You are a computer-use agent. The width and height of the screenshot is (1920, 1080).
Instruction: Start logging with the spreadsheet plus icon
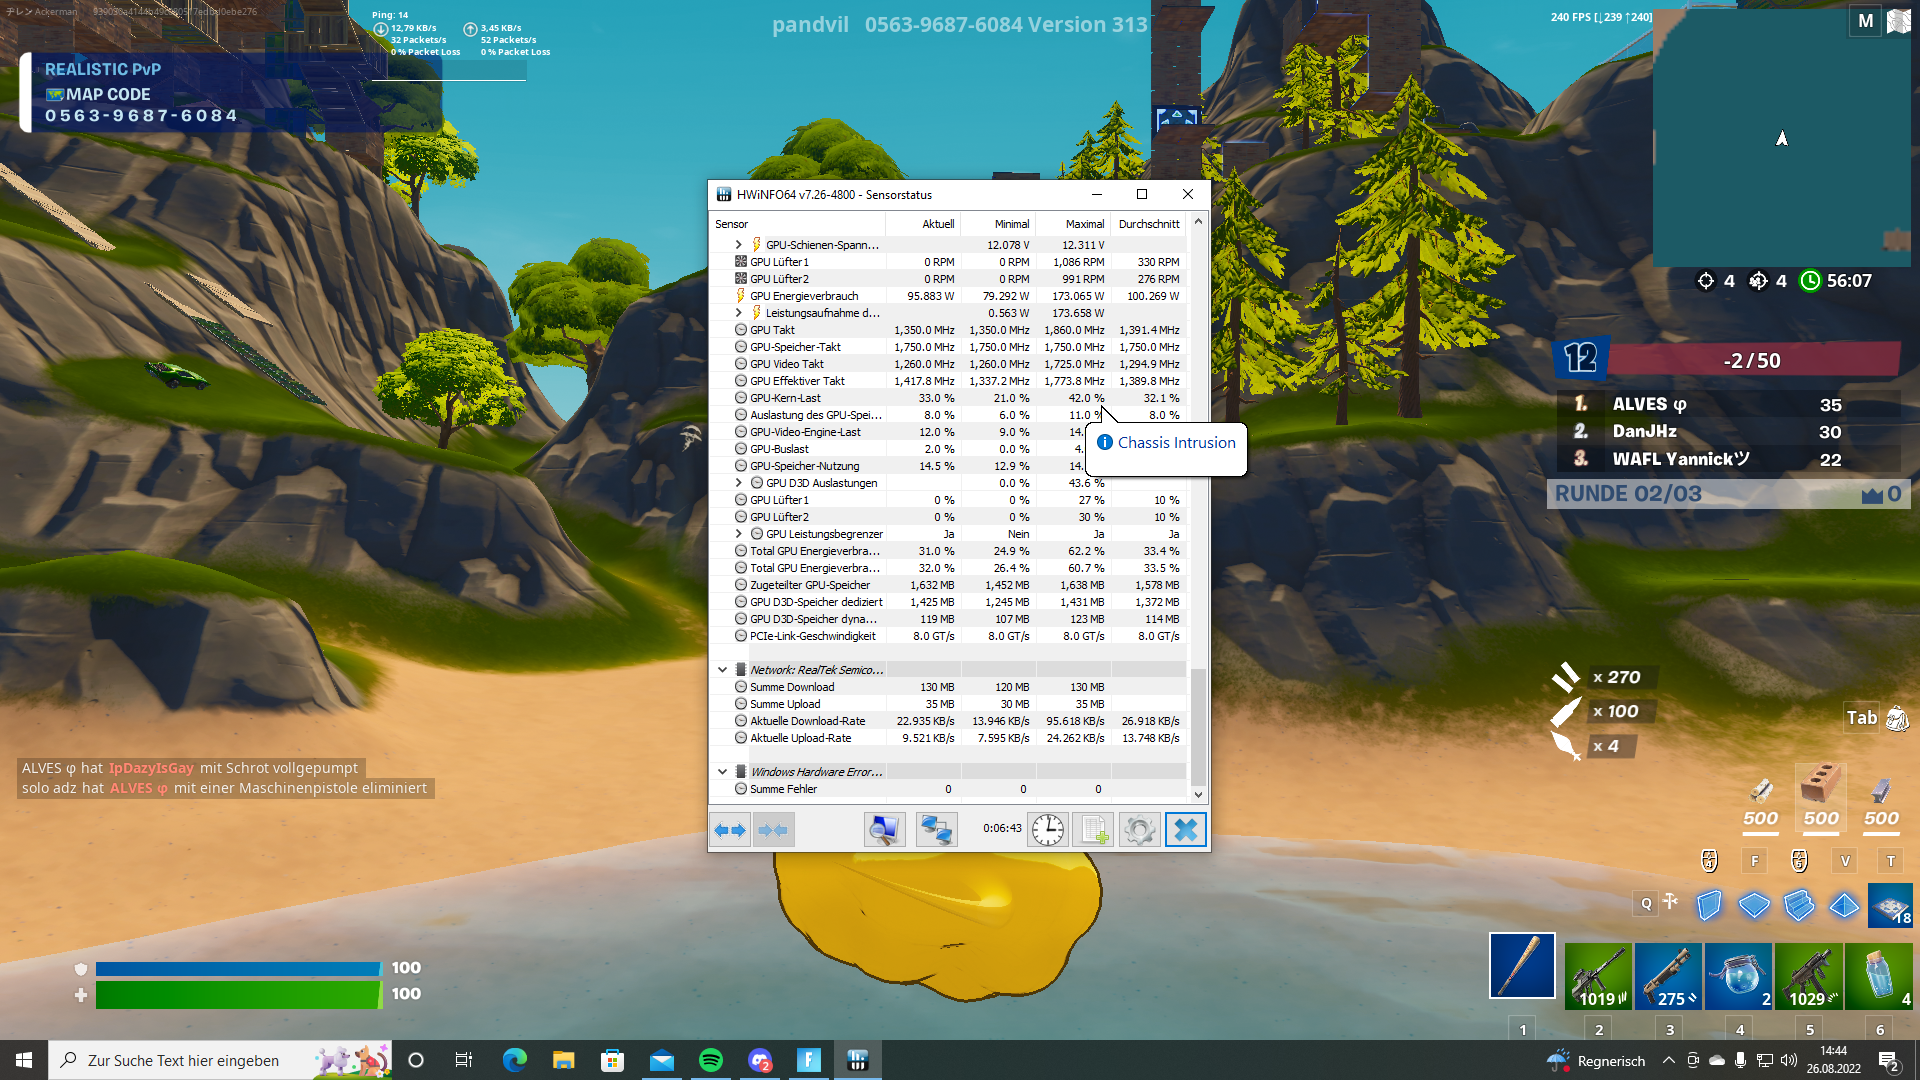coord(1094,830)
